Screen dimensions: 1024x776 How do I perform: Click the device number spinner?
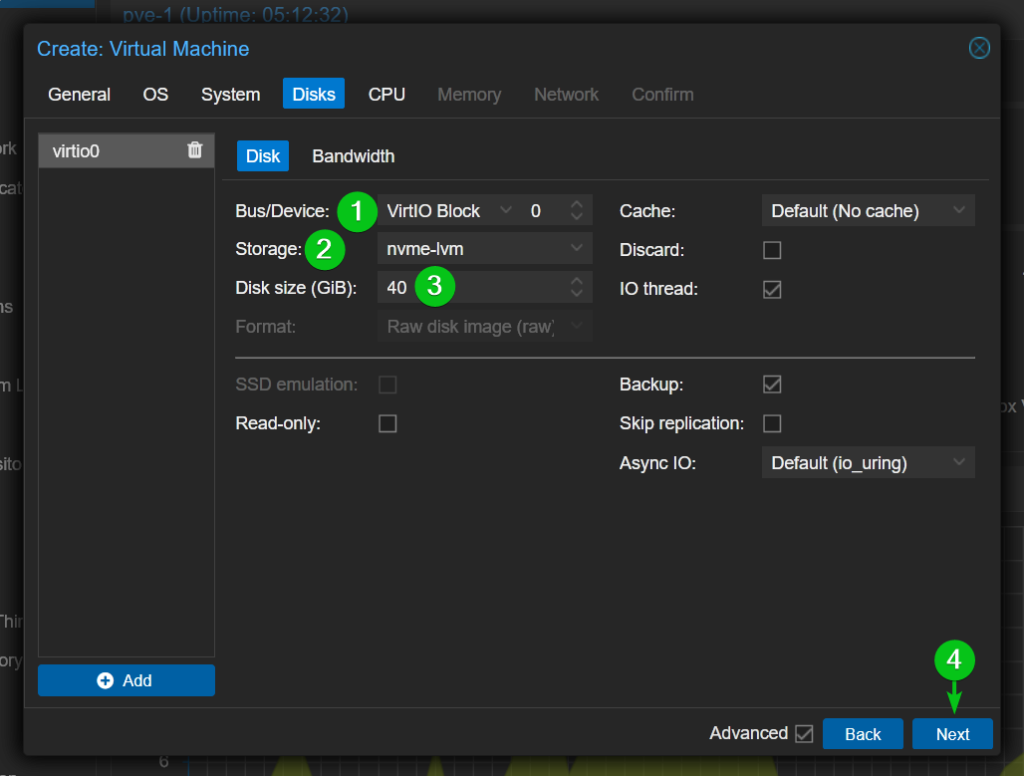[576, 210]
